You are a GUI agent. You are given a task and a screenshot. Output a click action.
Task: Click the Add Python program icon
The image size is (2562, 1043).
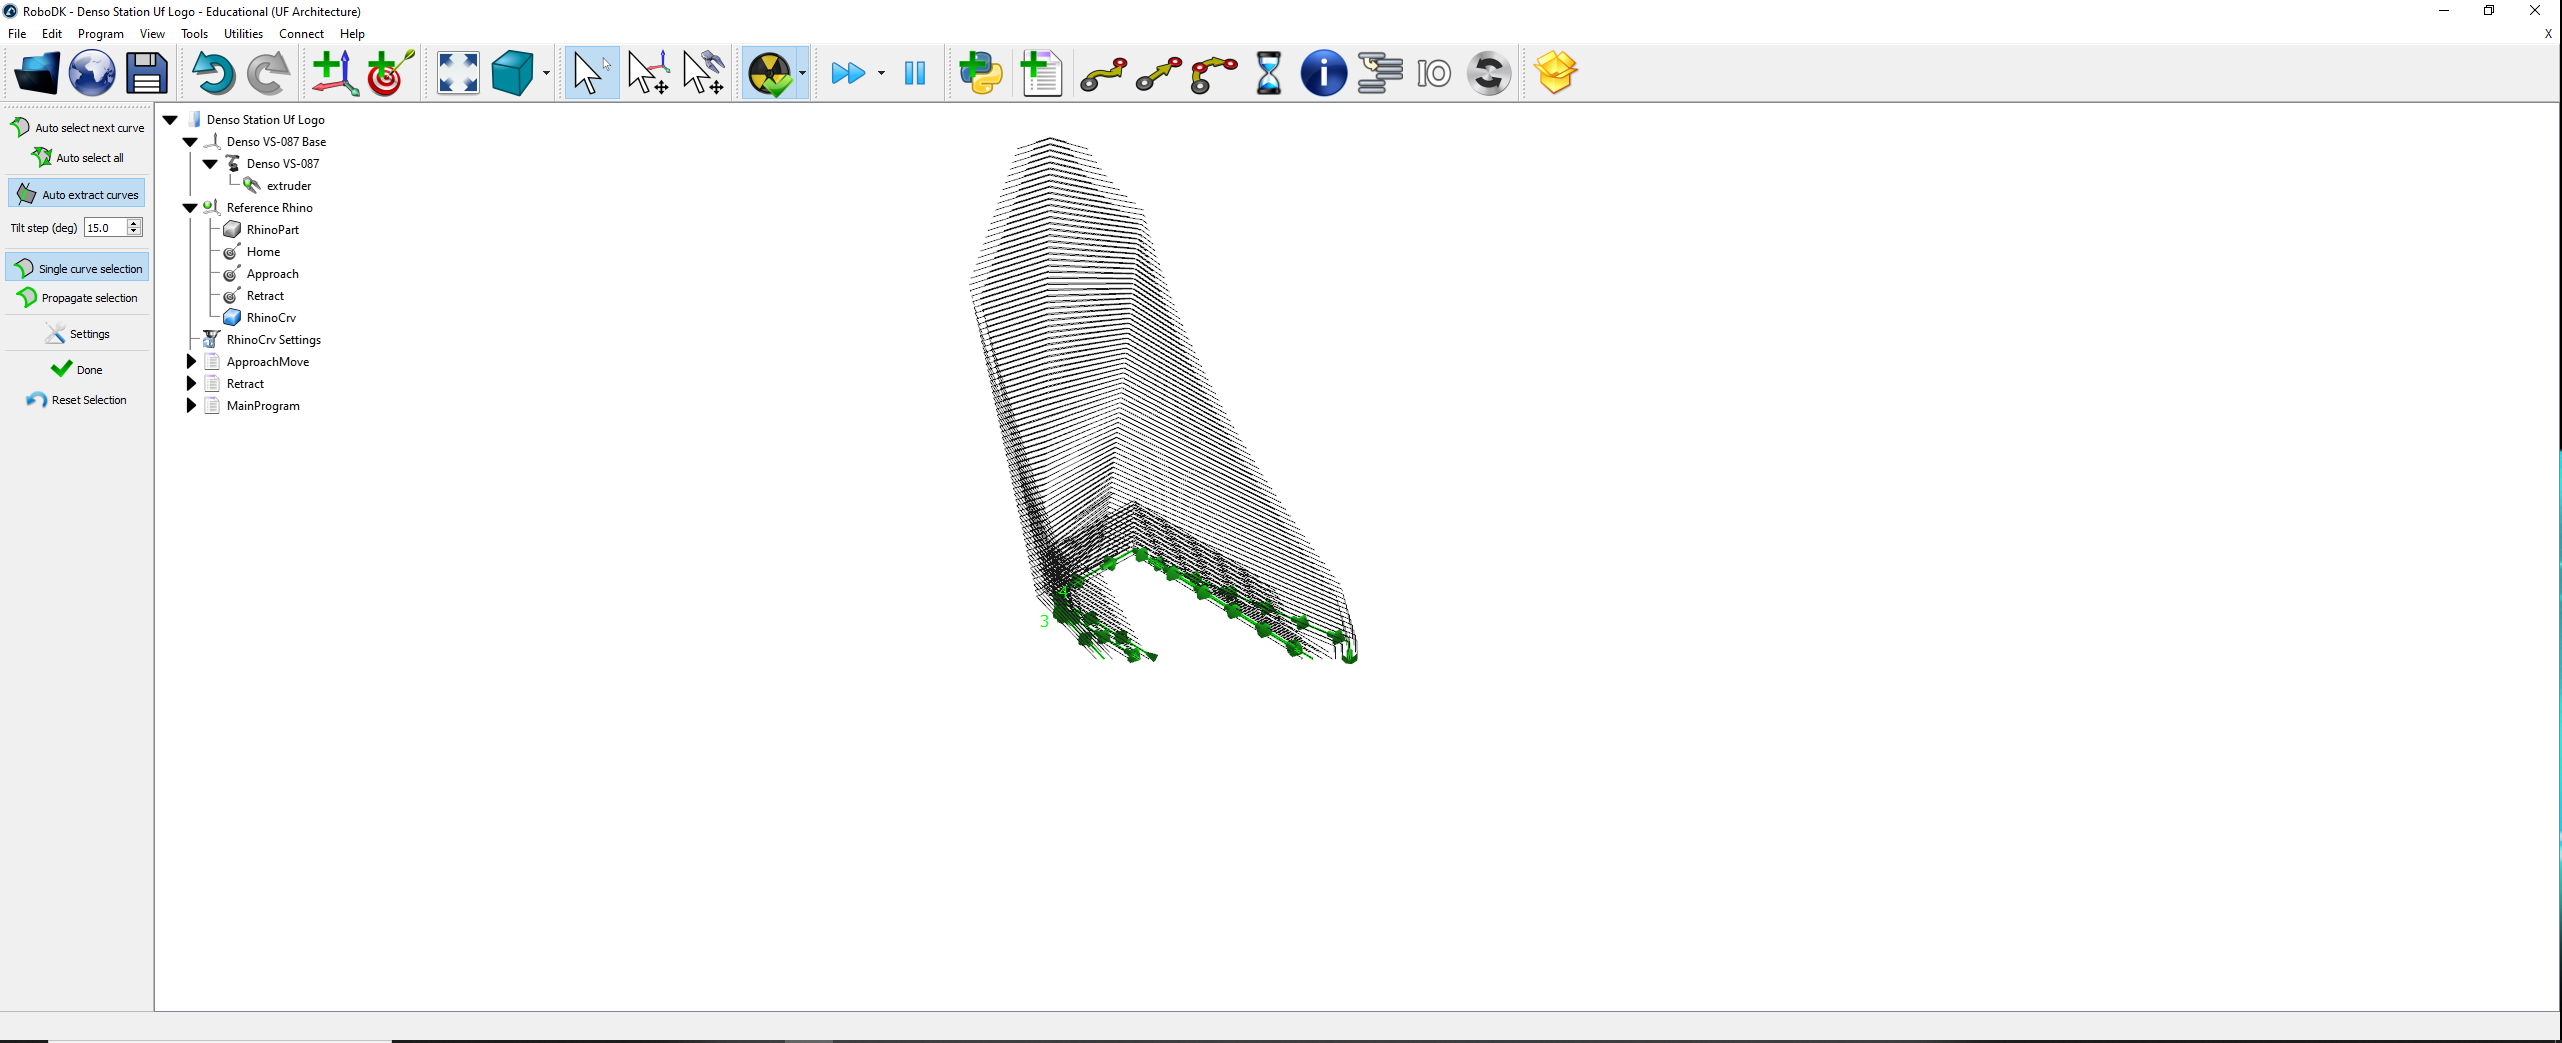[x=980, y=74]
